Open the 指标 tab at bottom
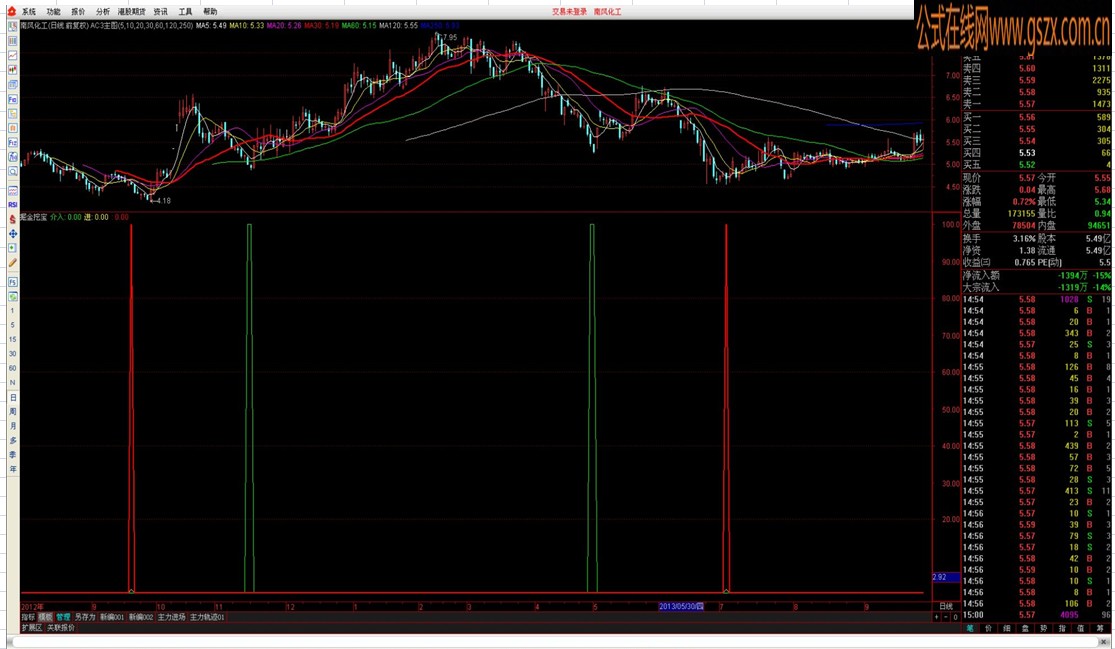Viewport: 1115px width, 649px height. (x=28, y=617)
